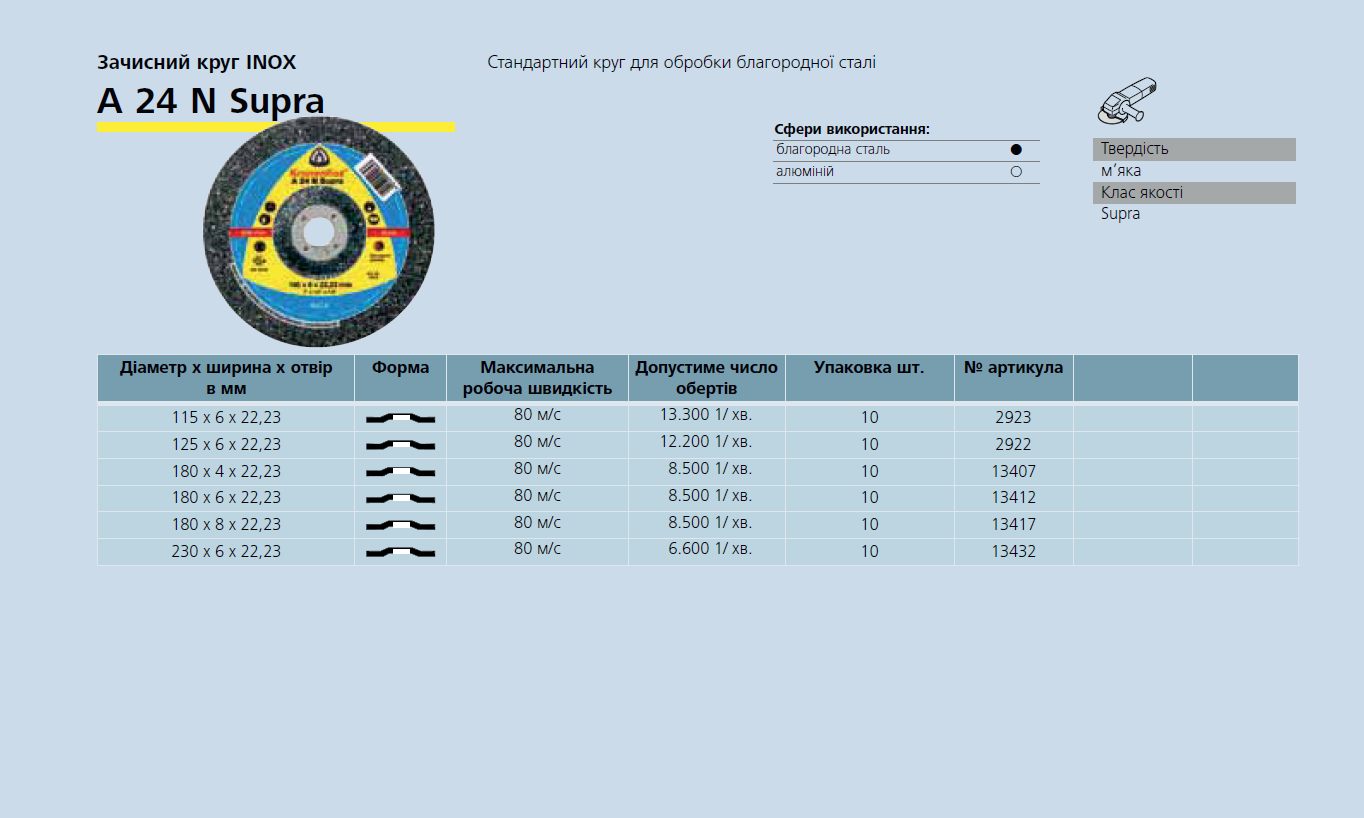Click the 'Максимальна робоча швидкість' column header
This screenshot has height=818, width=1364.
[537, 378]
